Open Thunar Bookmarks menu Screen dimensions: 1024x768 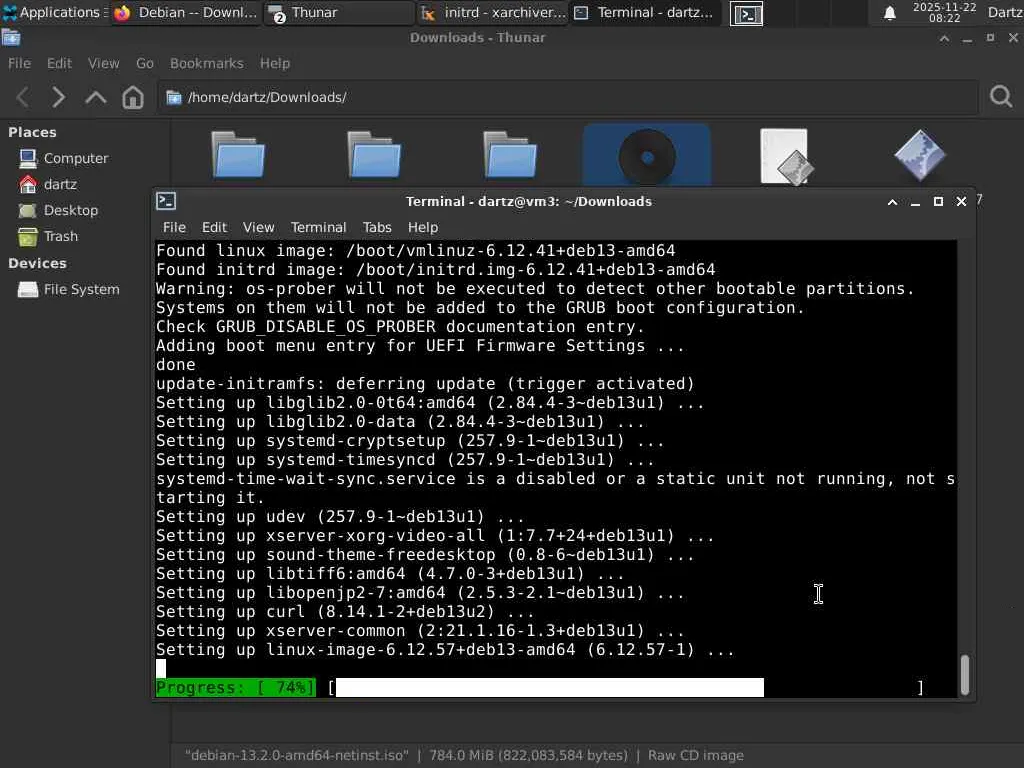pos(206,63)
